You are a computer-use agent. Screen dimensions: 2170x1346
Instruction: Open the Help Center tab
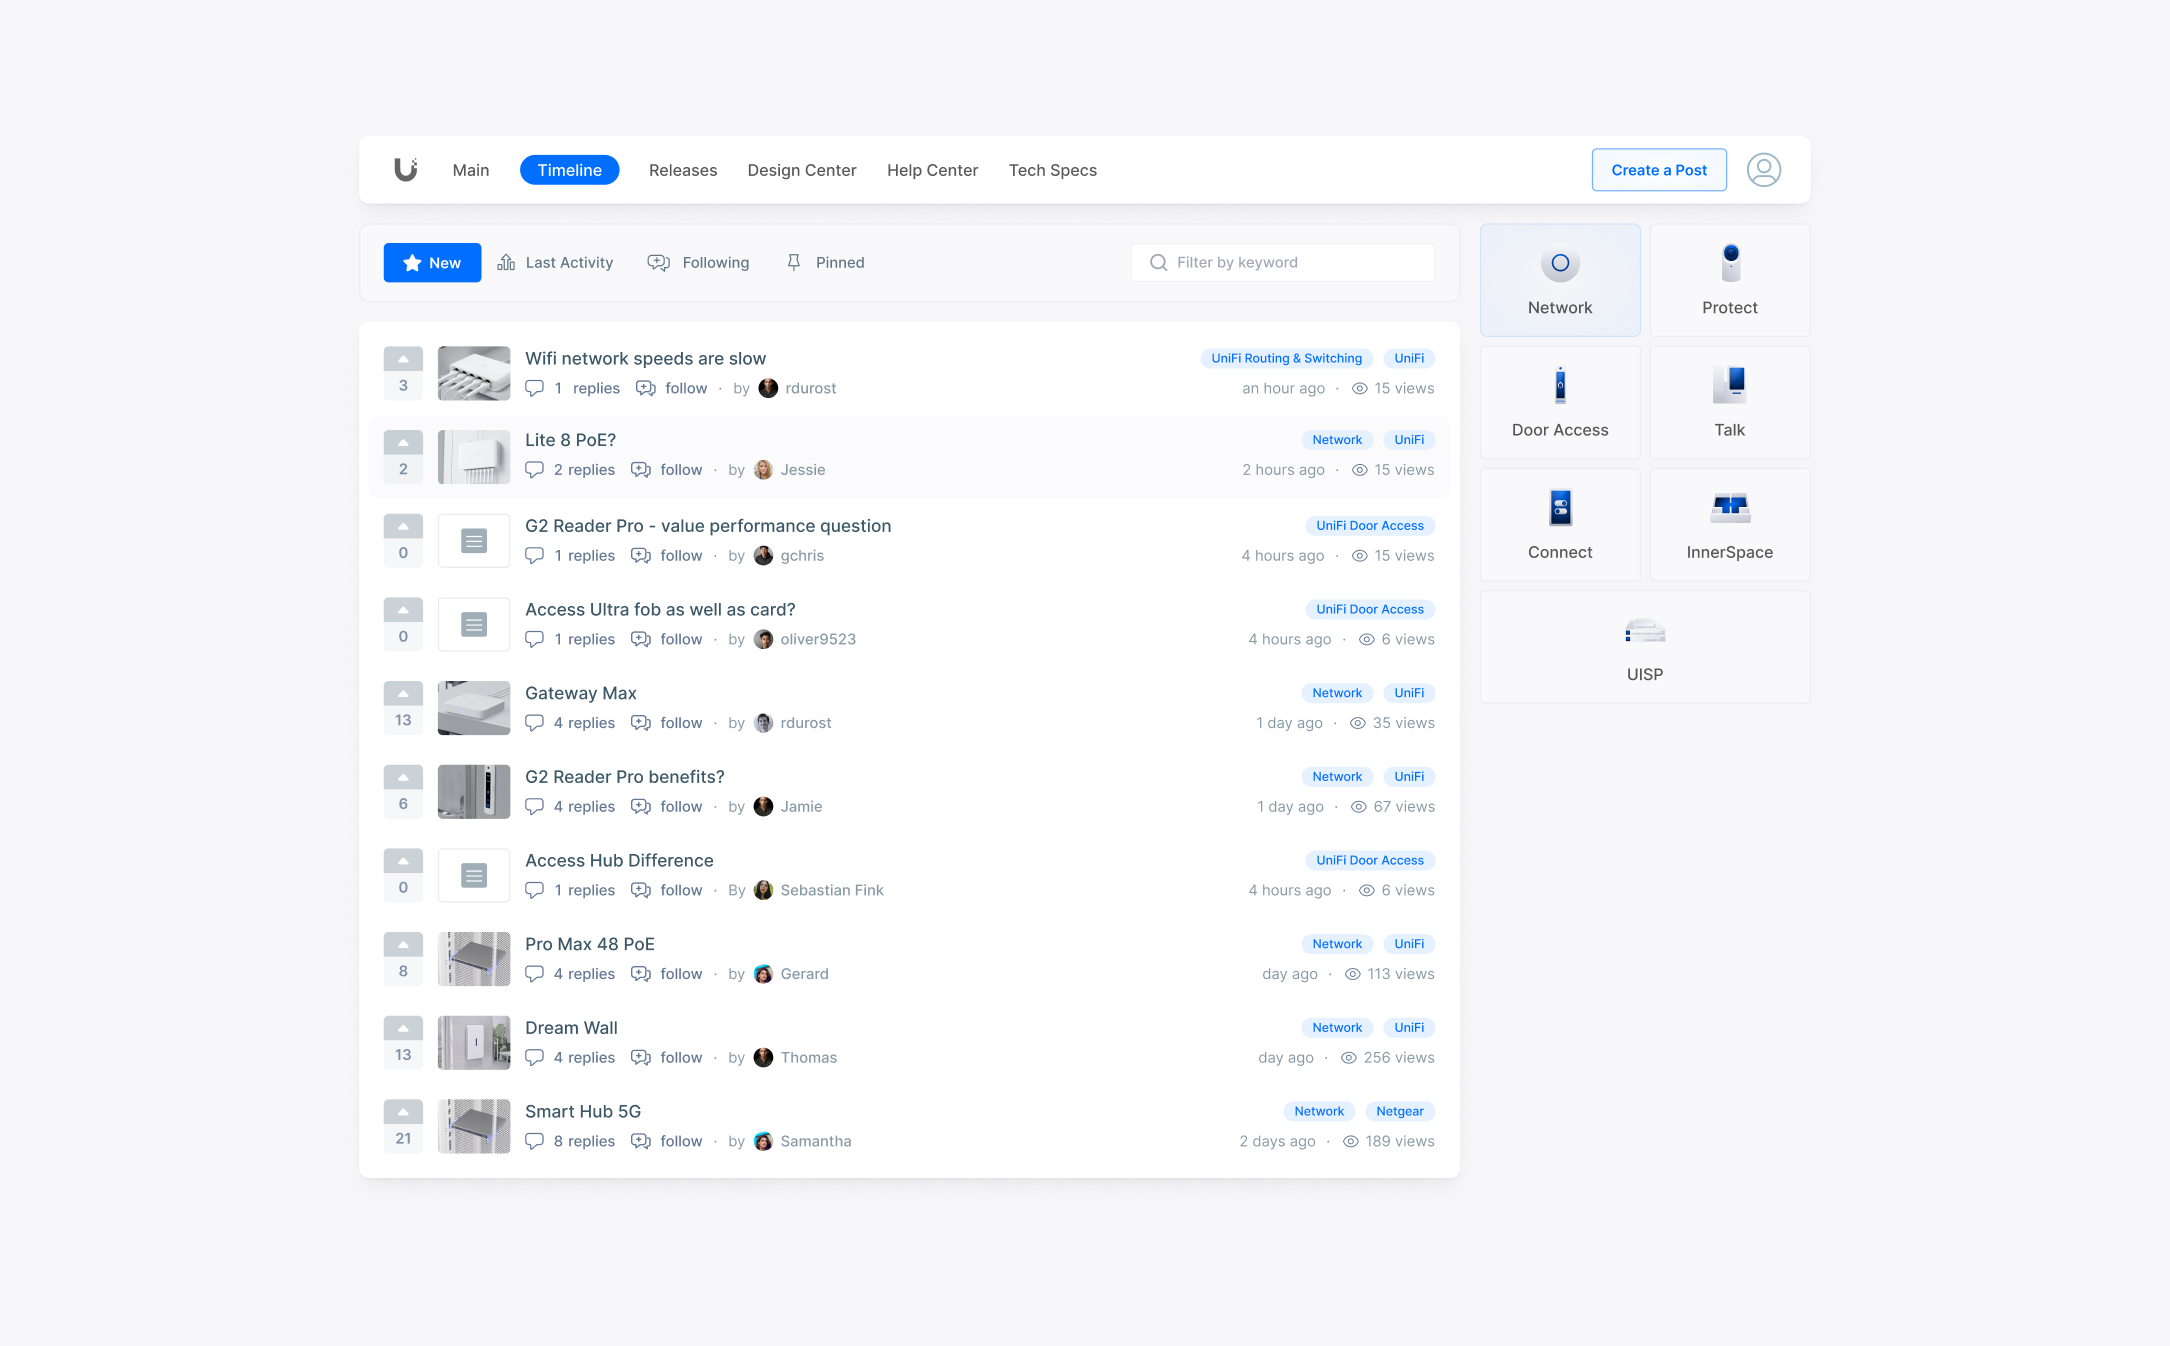click(932, 170)
